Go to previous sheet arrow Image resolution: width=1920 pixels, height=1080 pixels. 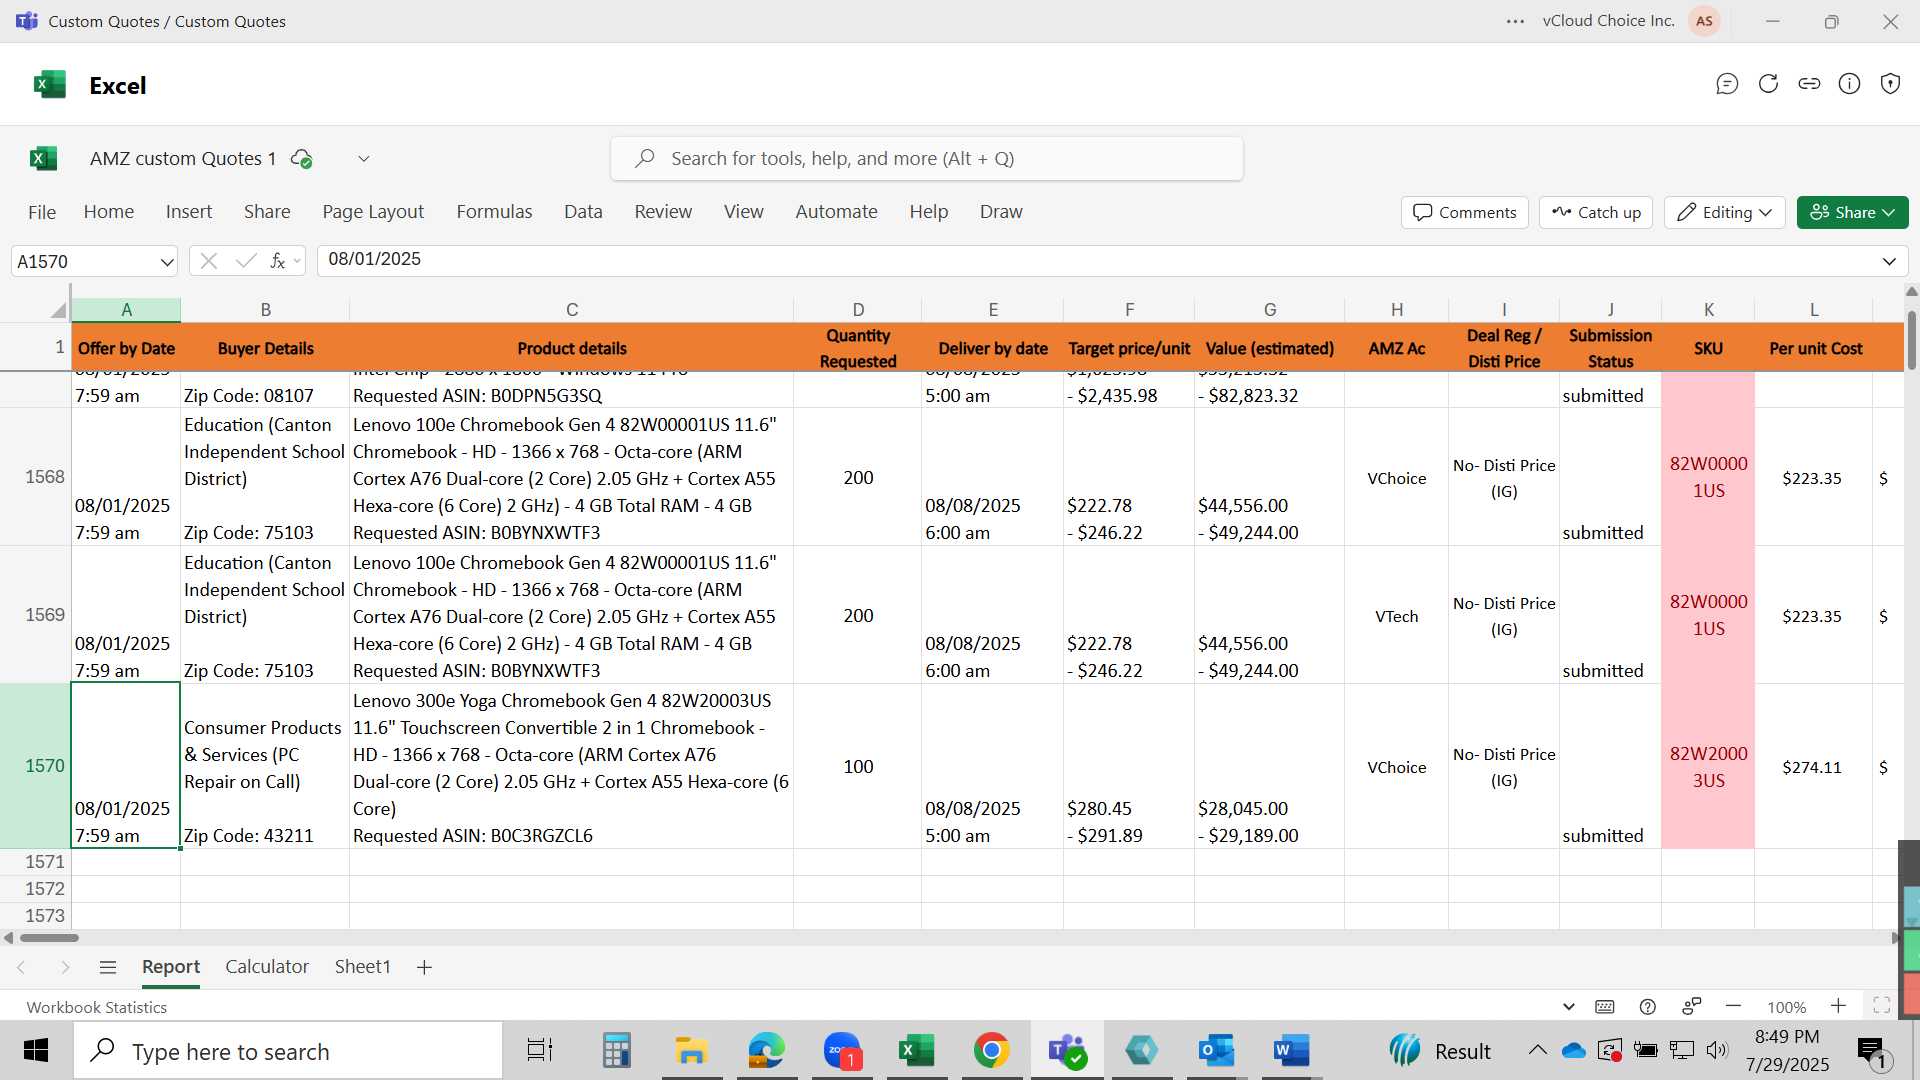[x=21, y=967]
